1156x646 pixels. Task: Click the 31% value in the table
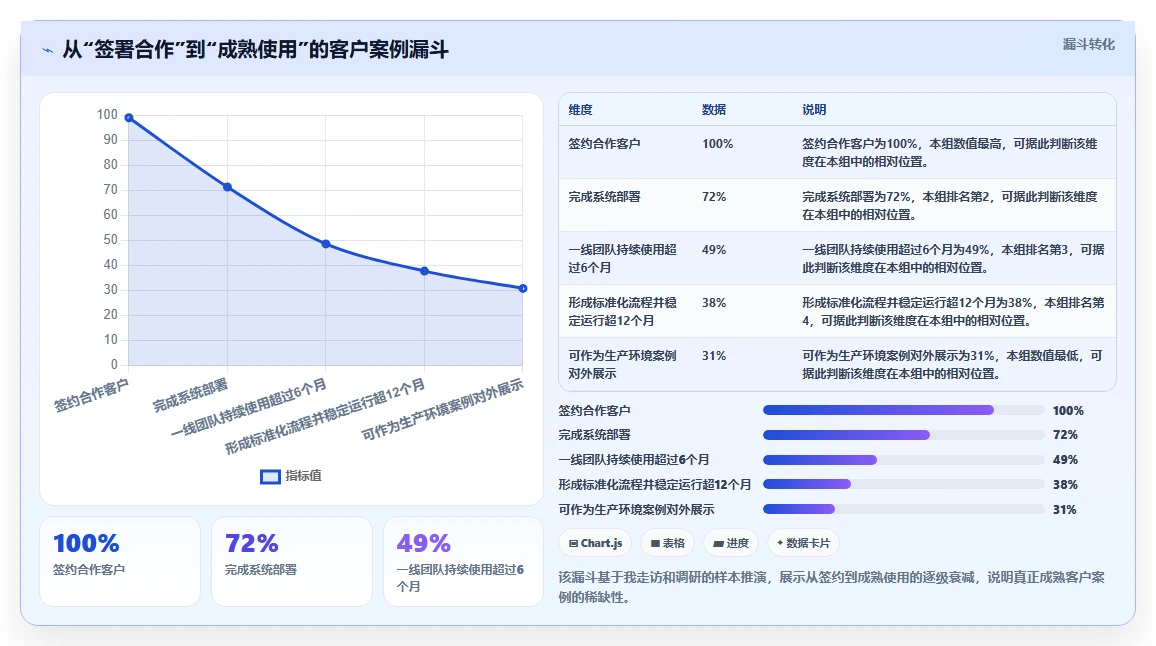pyautogui.click(x=714, y=356)
